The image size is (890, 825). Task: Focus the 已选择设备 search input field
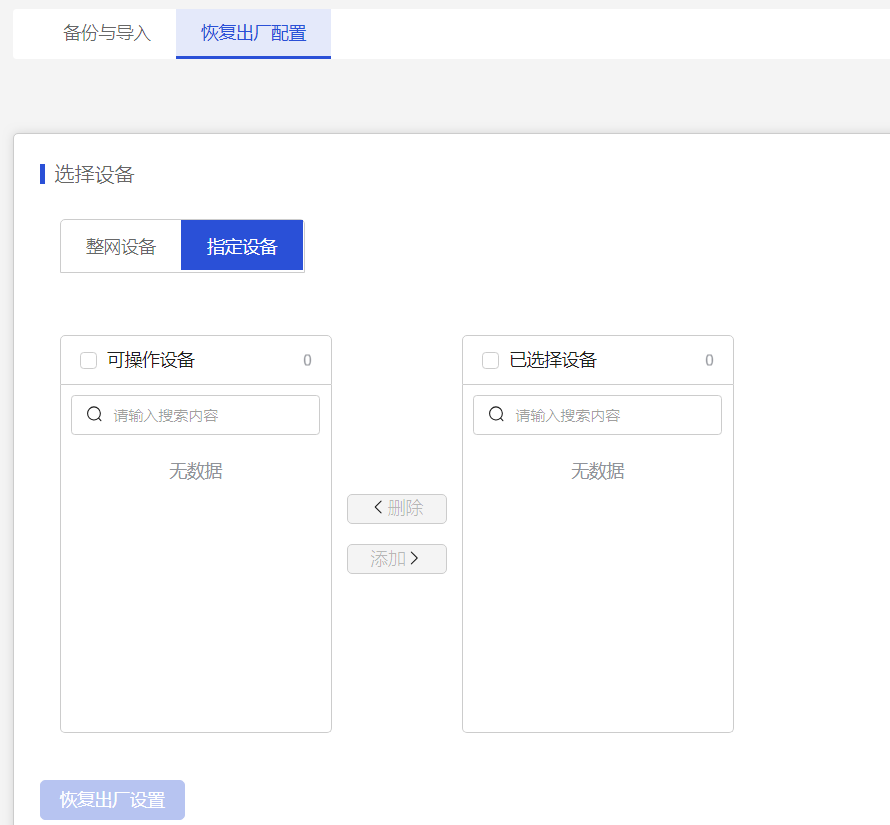(x=612, y=415)
